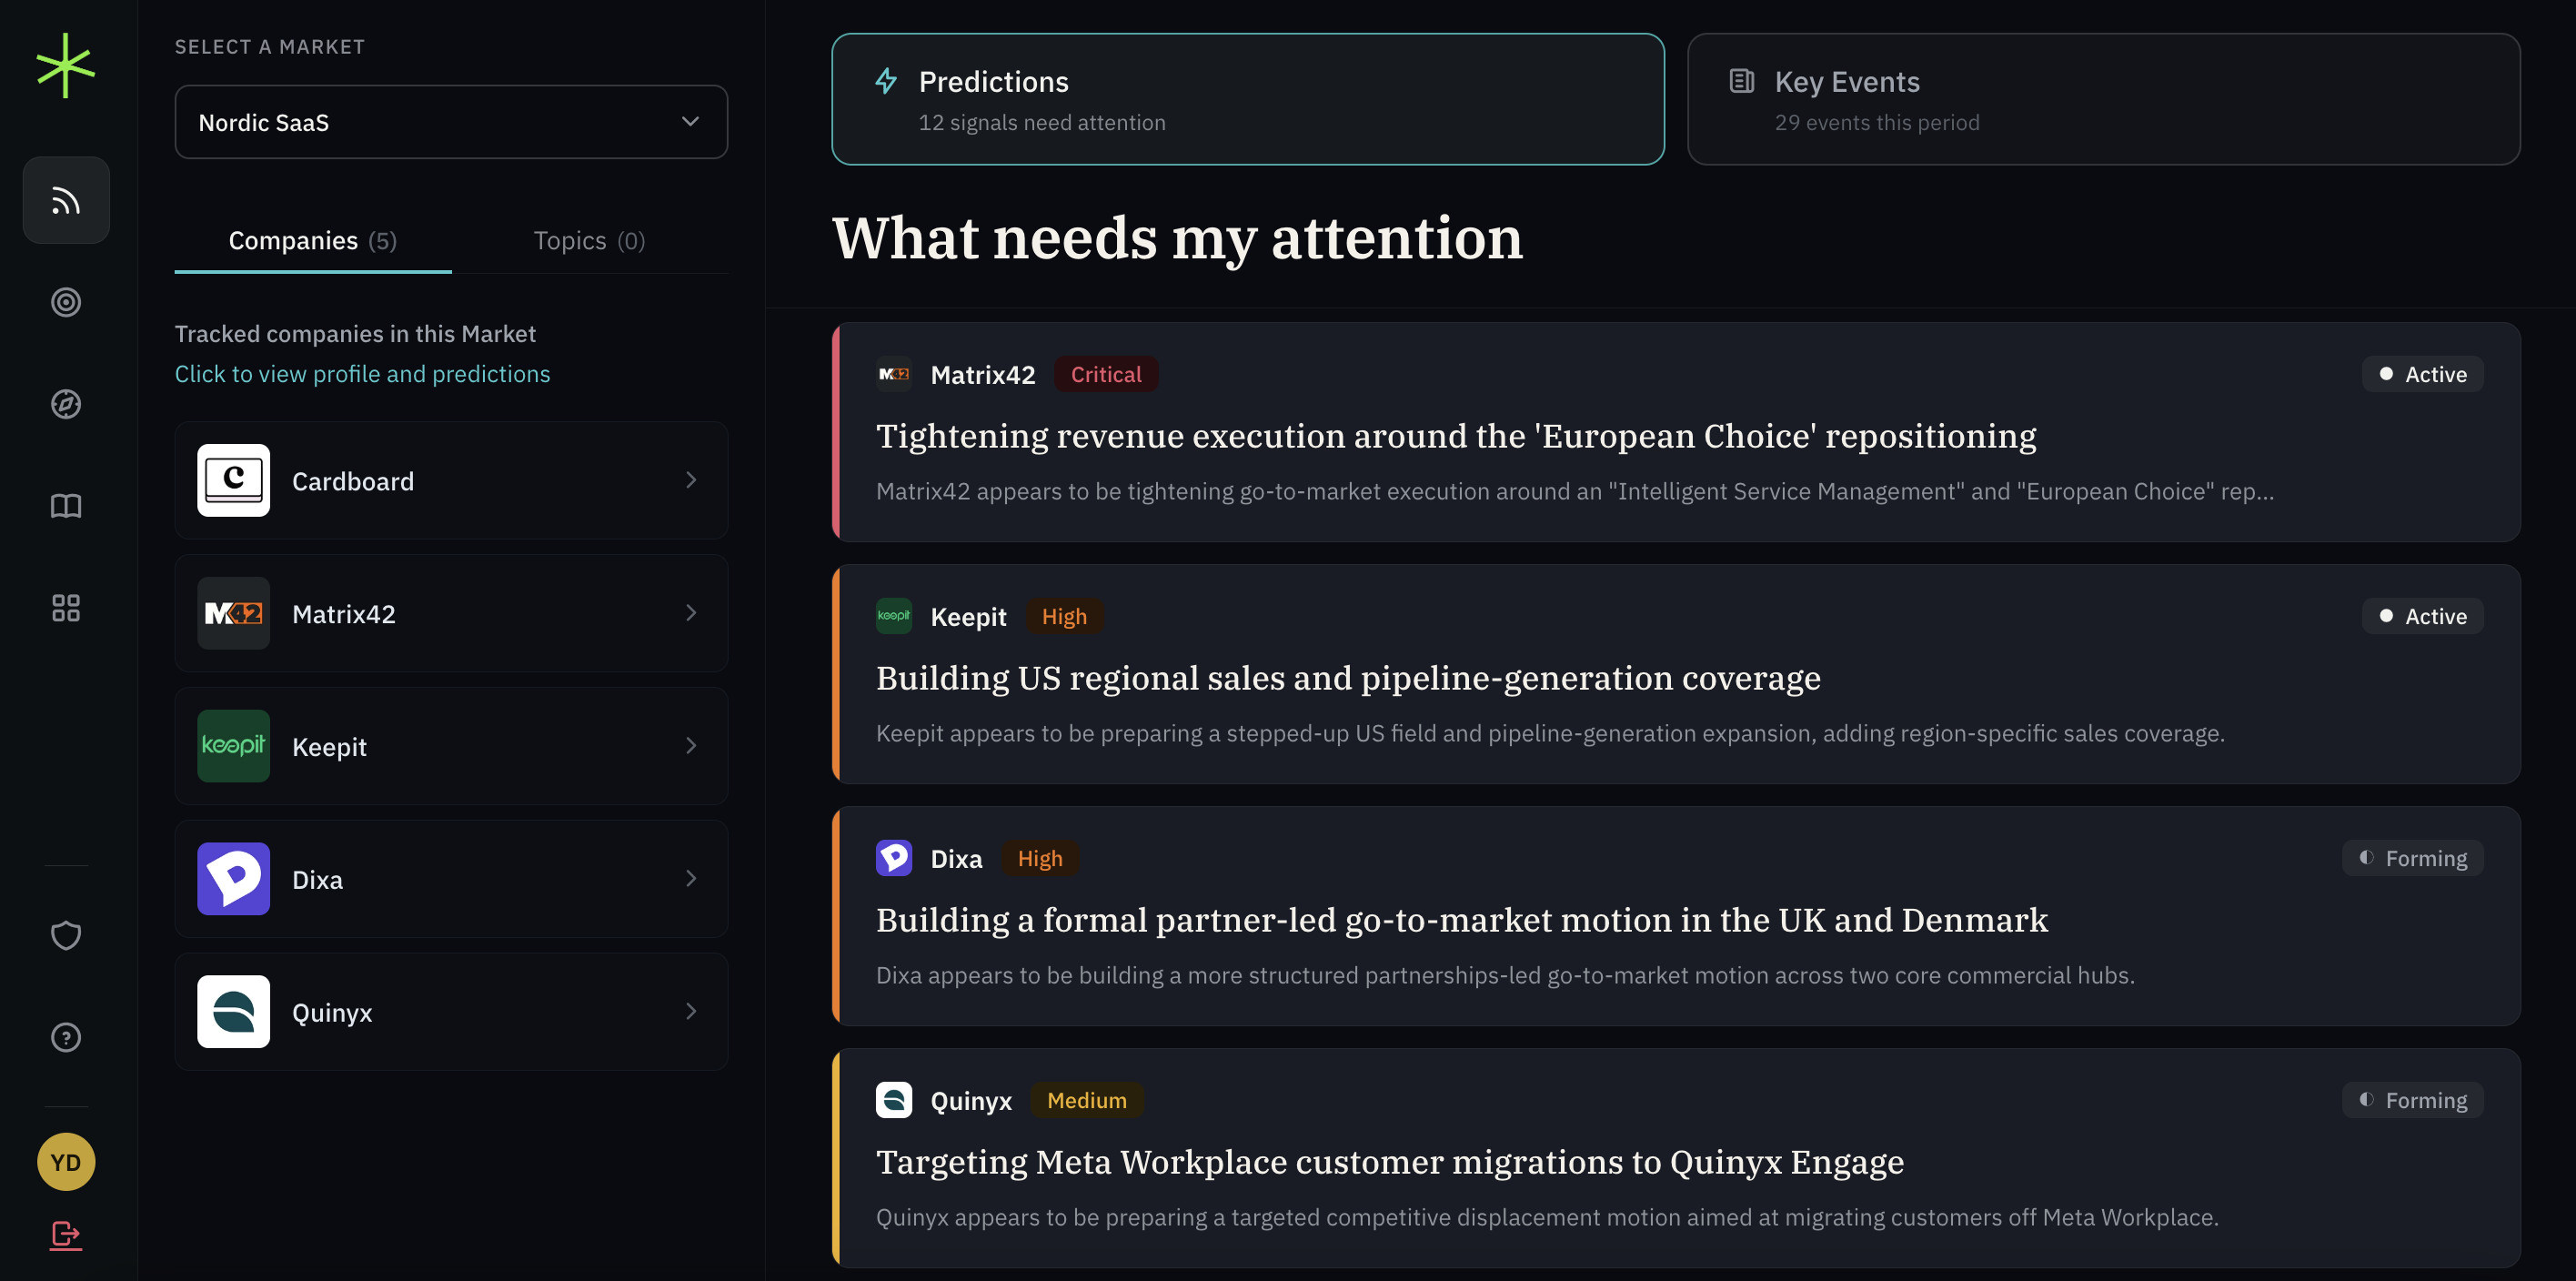Screen dimensions: 2576x1281
Task: Click Keepit name in High card
Action: click(x=968, y=617)
